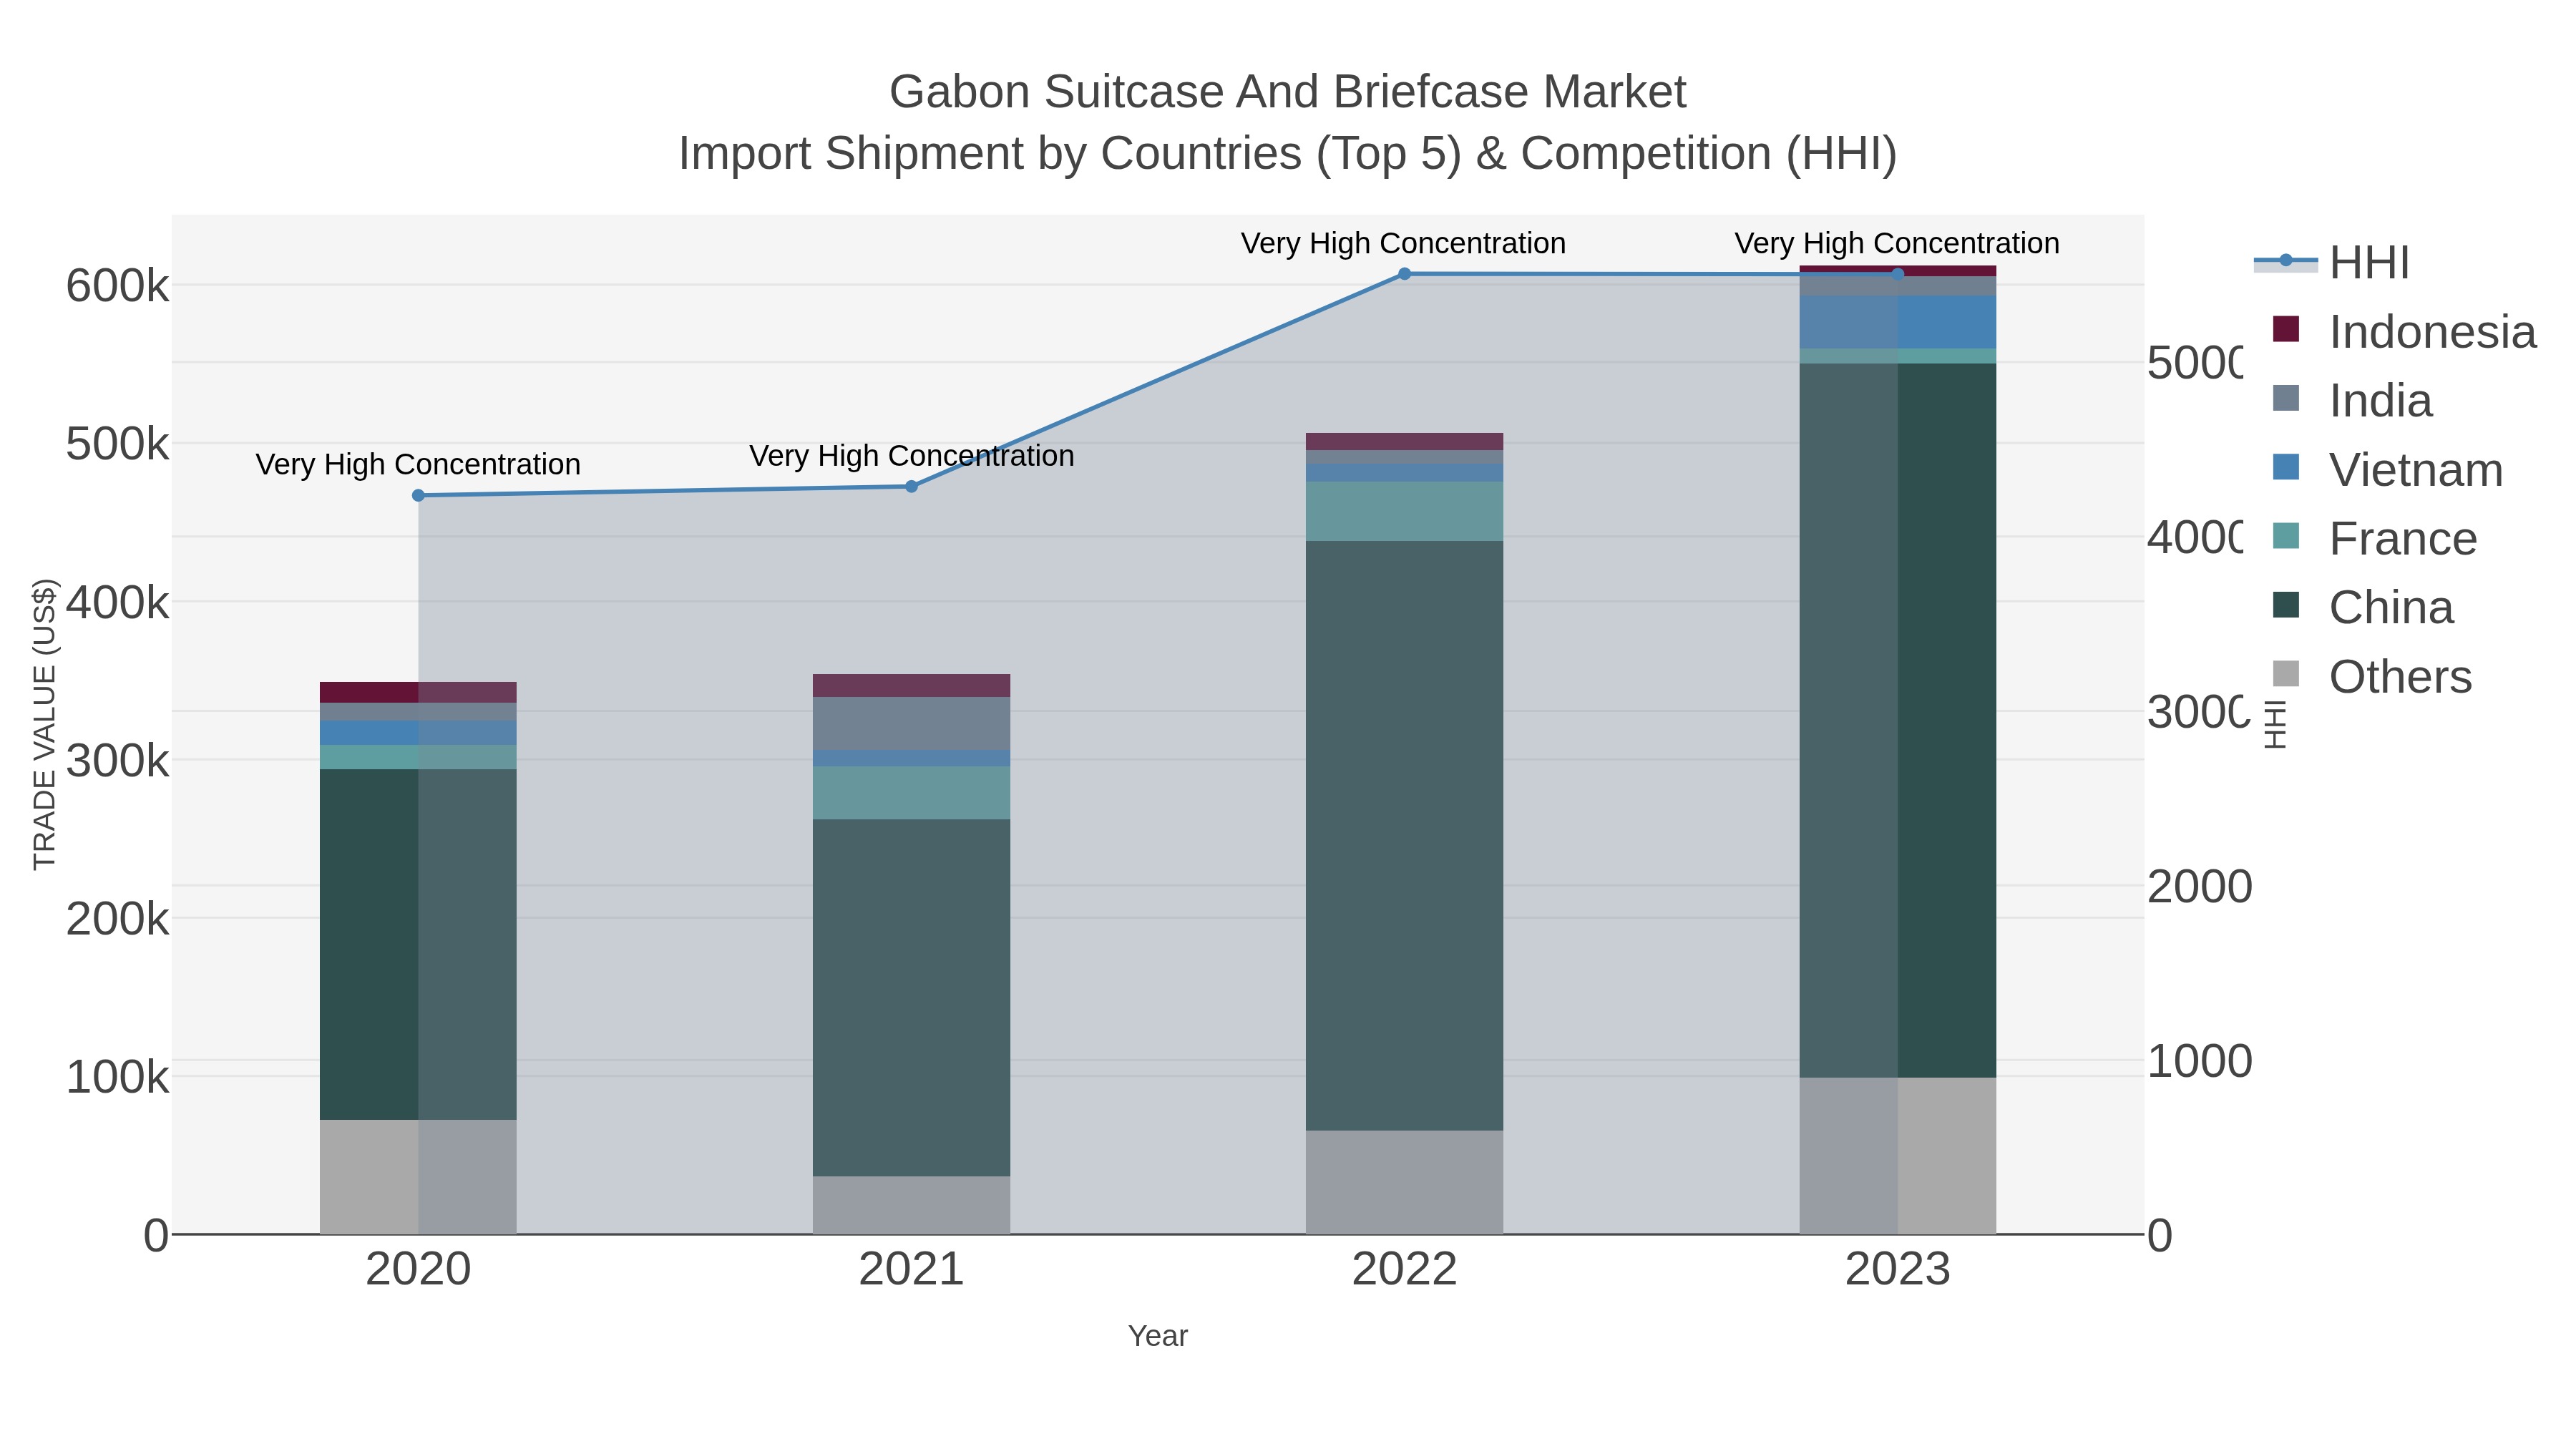Toggle the France legend entry

pyautogui.click(x=2374, y=538)
